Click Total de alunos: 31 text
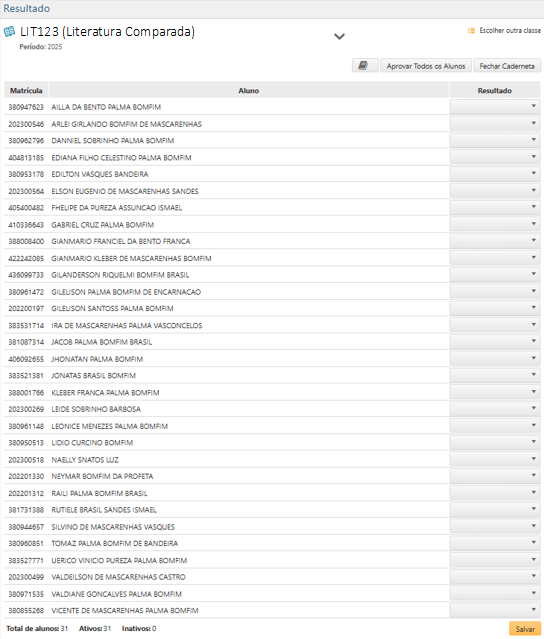This screenshot has width=544, height=639. click(37, 628)
